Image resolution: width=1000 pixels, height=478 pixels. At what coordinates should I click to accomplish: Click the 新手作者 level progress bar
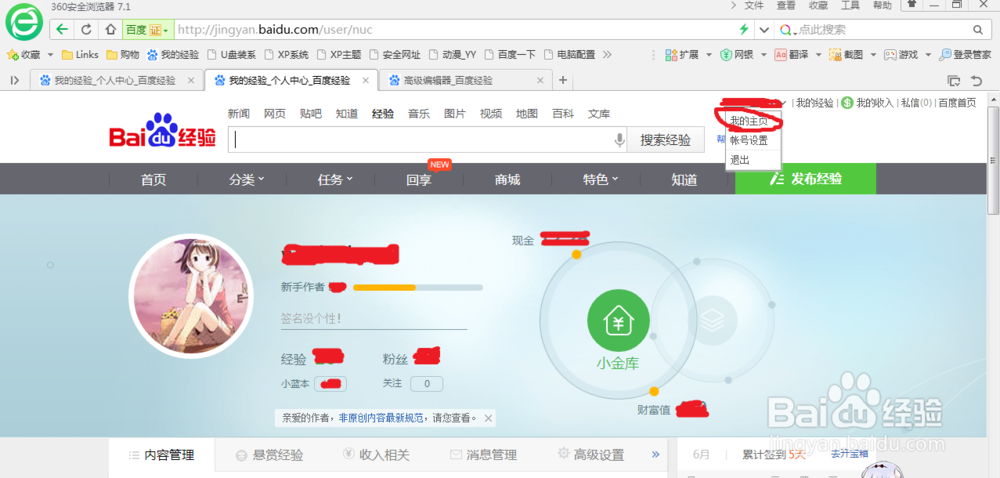pos(418,287)
